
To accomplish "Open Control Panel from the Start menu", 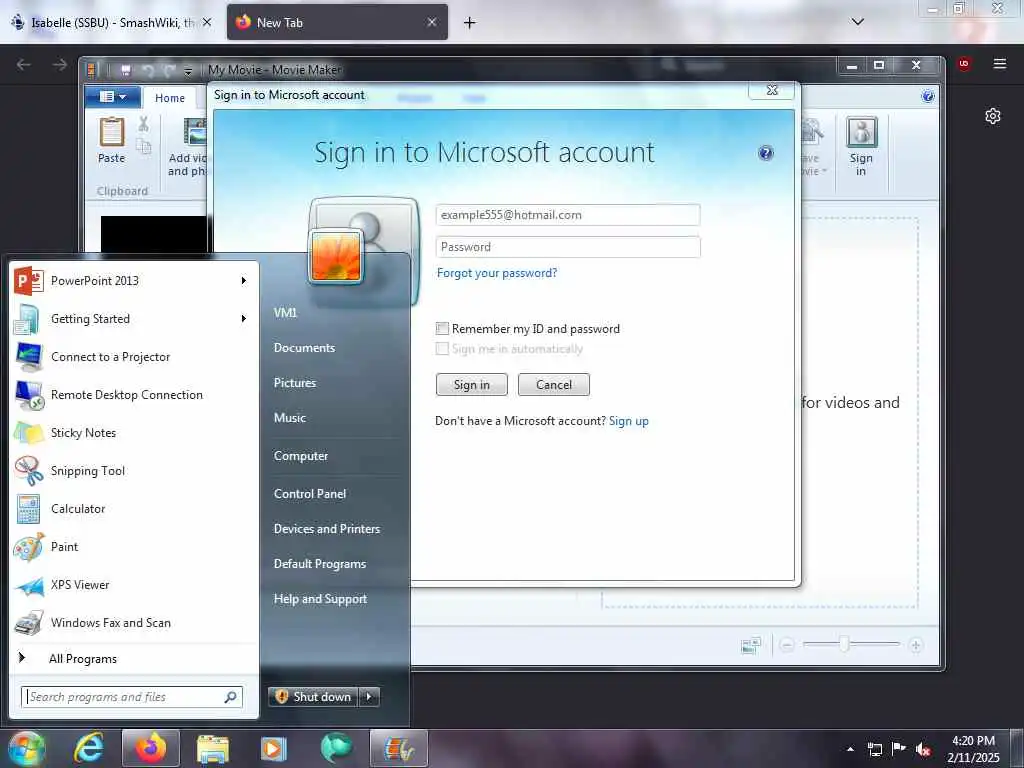I will (310, 494).
